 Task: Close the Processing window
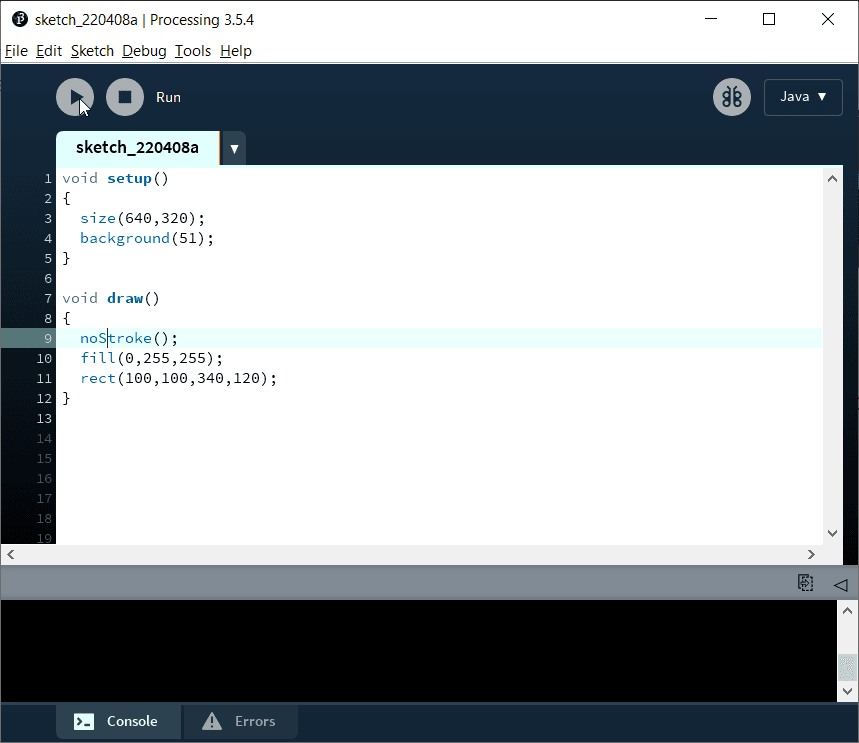828,19
